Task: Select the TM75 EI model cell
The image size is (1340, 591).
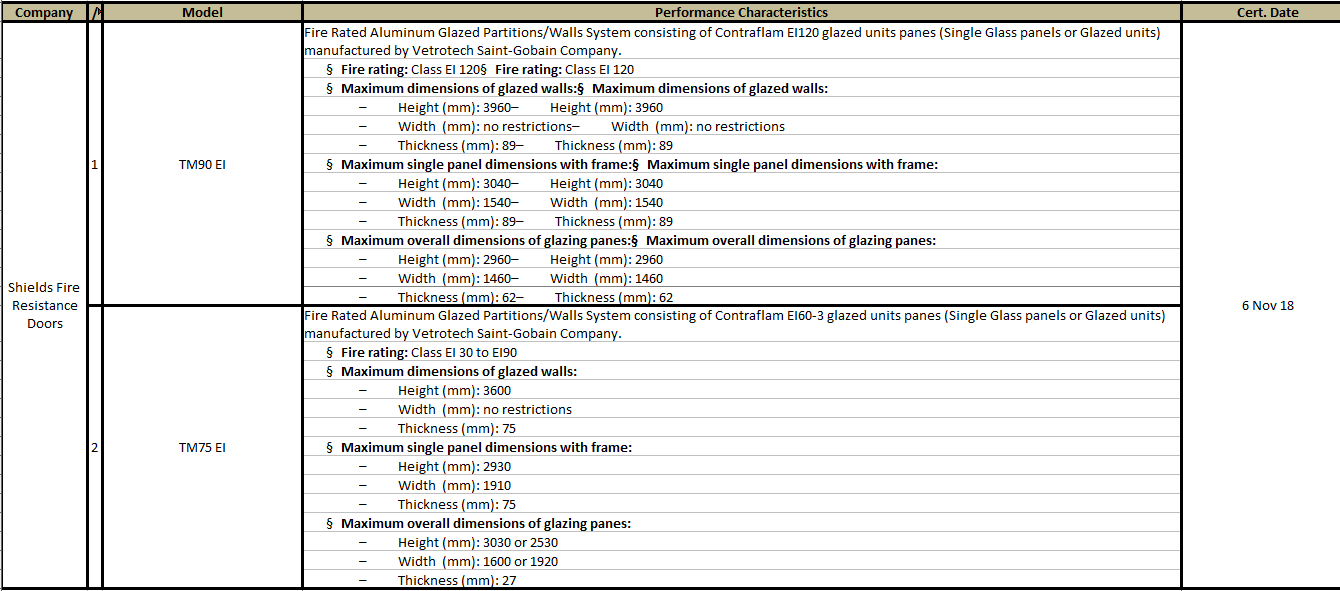Action: pyautogui.click(x=202, y=447)
